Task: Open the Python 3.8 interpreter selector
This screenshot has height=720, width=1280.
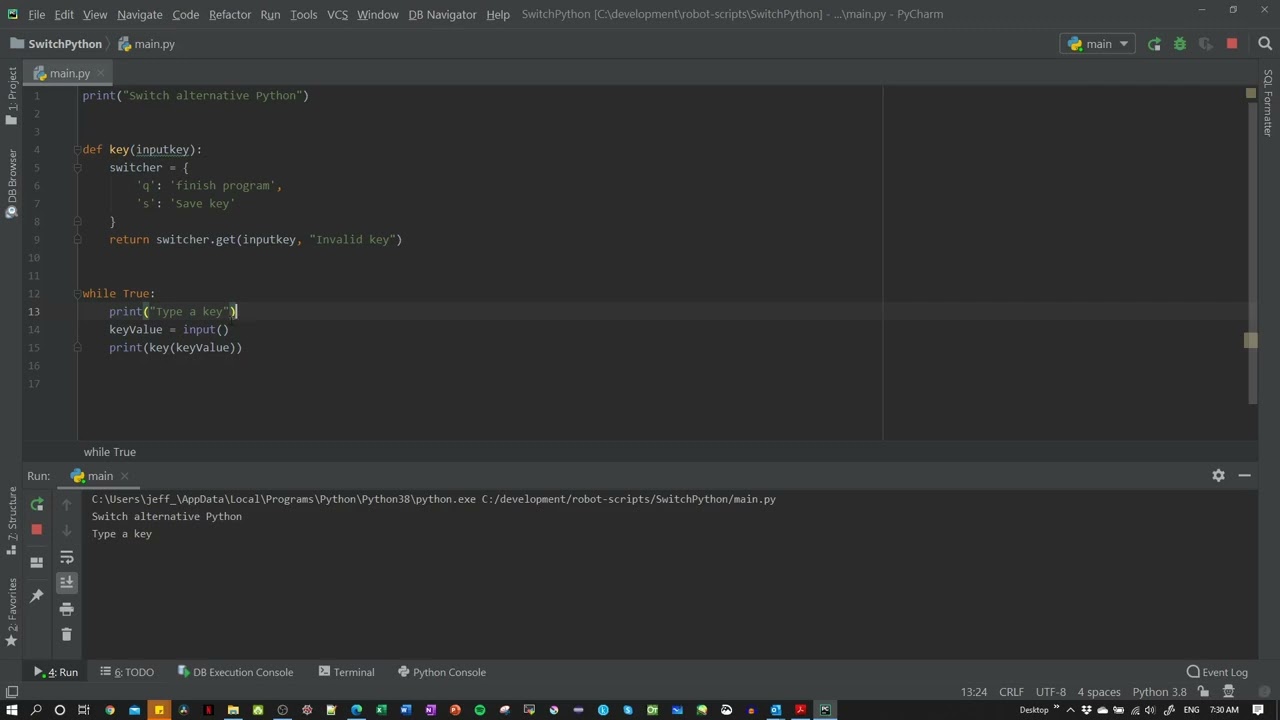Action: [x=1159, y=692]
